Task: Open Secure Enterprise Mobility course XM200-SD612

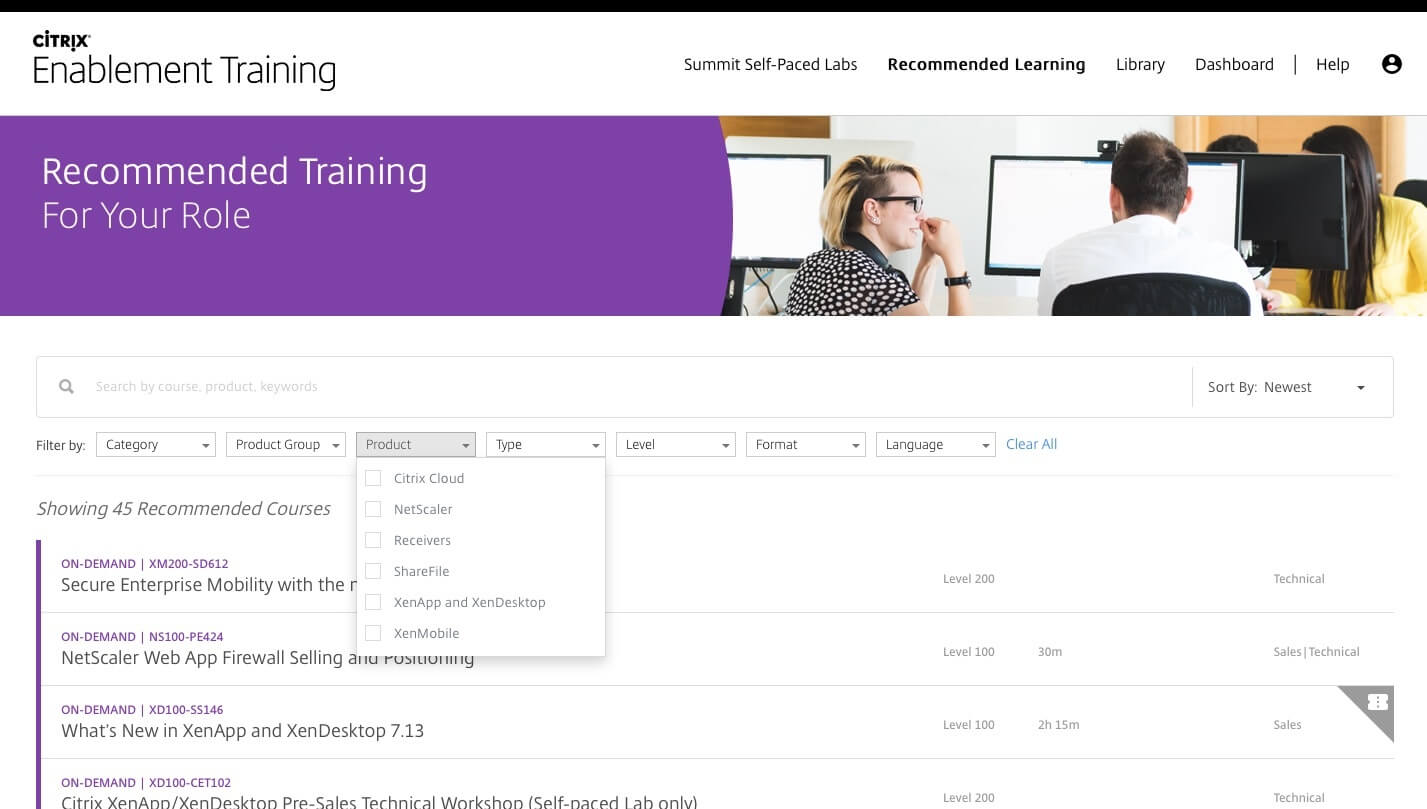Action: click(x=208, y=585)
